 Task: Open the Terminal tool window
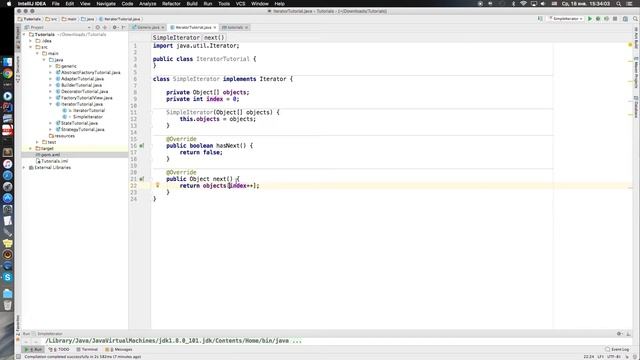tap(87, 349)
